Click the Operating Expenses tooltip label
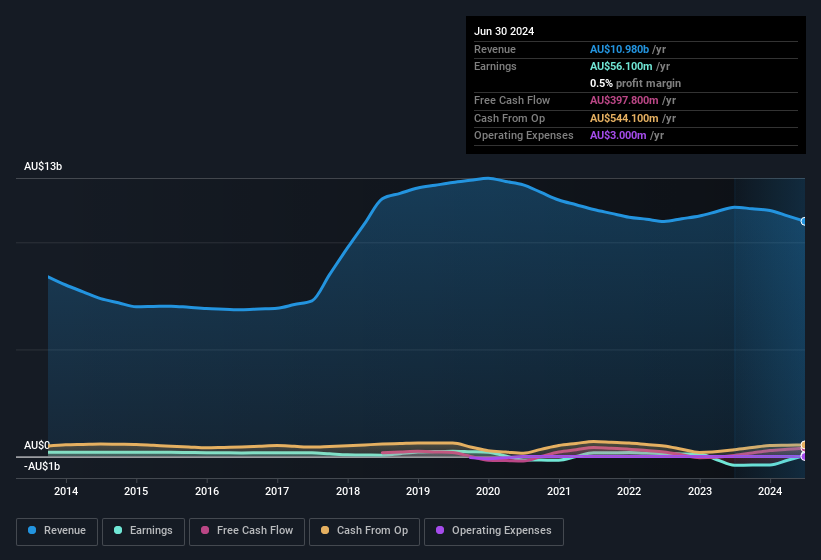Screen dimensions: 821x560 pos(524,135)
